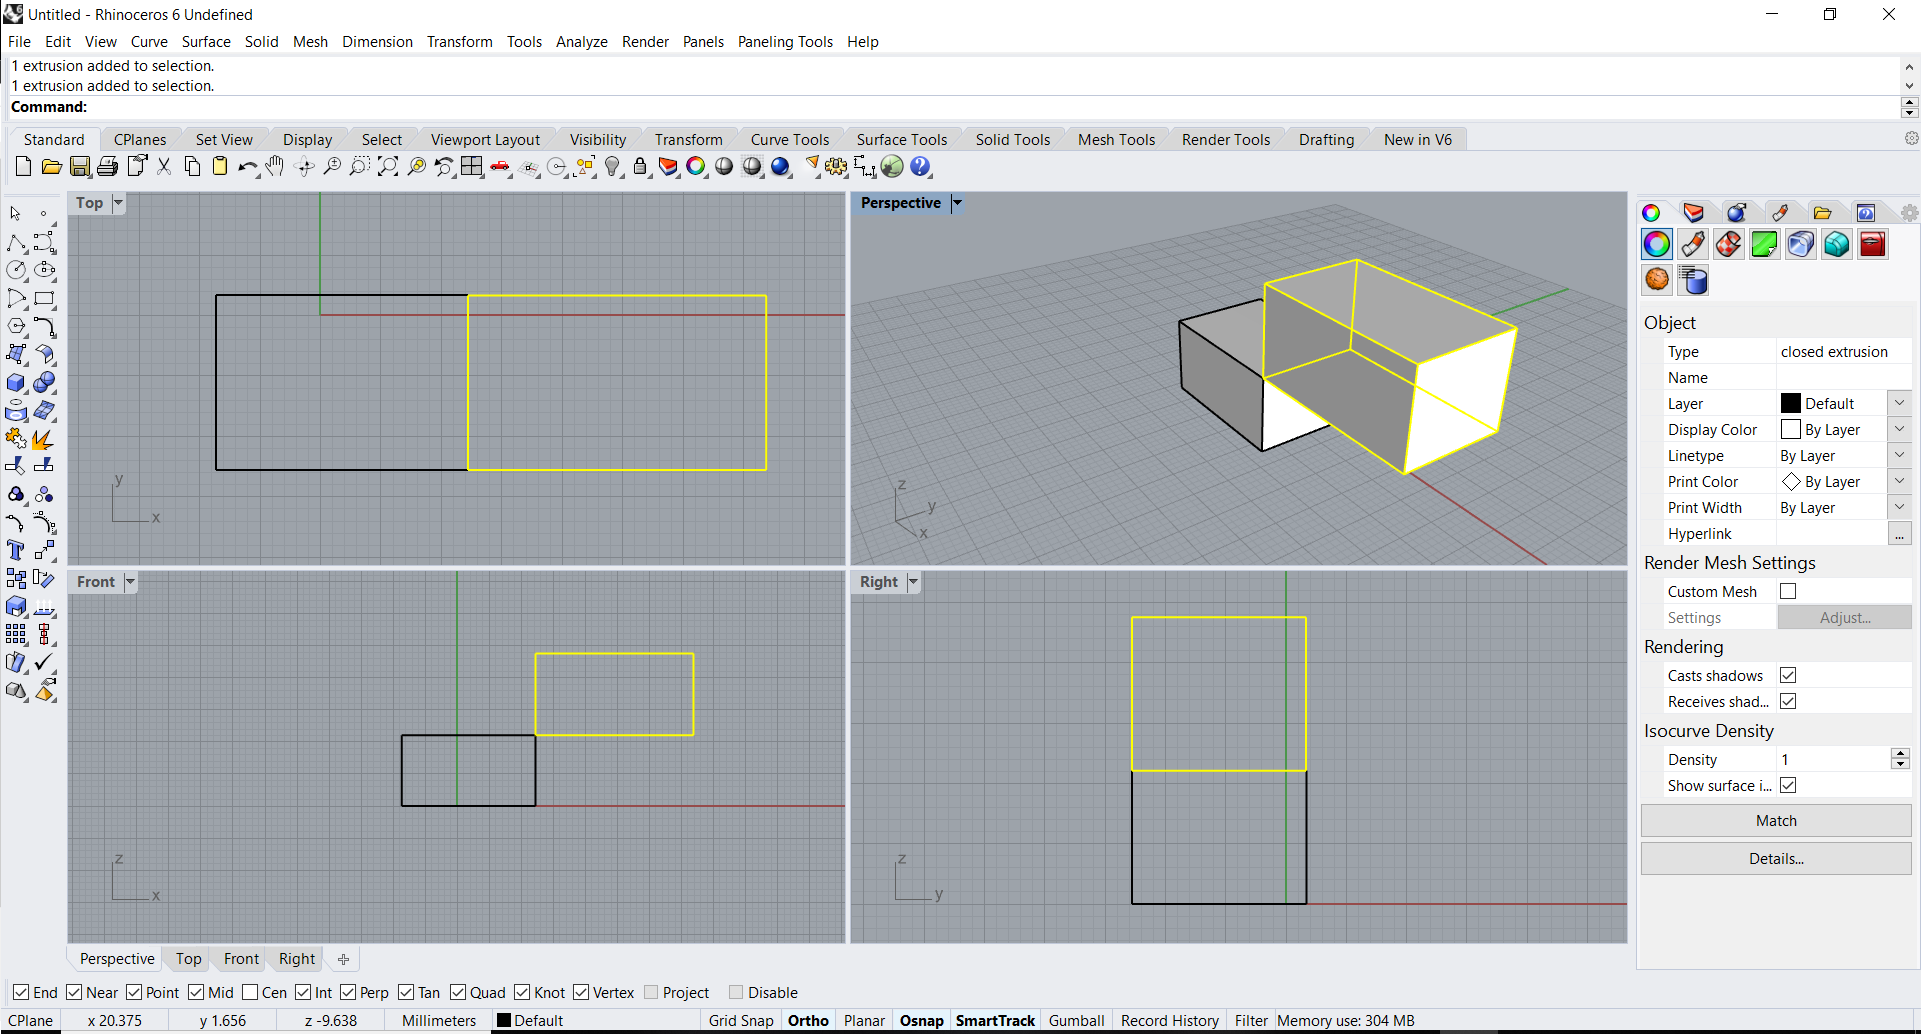Click the Save file toolbar icon
This screenshot has height=1034, width=1921.
pos(80,167)
